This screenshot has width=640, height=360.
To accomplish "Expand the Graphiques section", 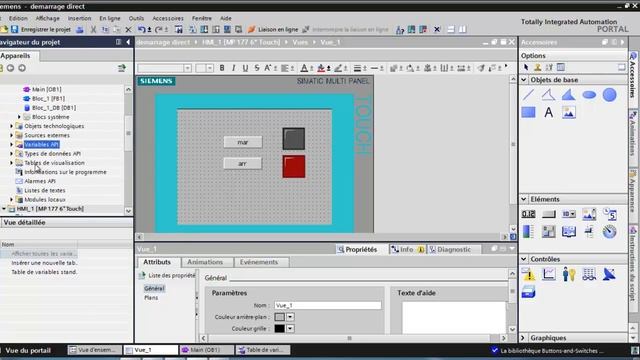I will (x=524, y=338).
